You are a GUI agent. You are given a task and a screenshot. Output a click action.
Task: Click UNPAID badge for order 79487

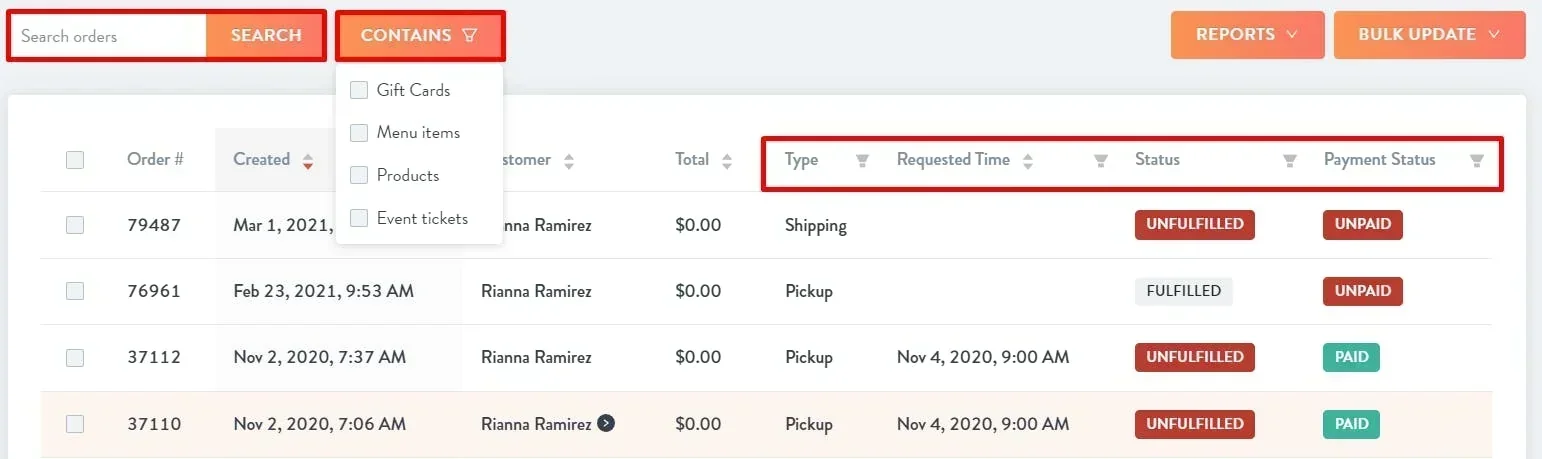point(1363,224)
